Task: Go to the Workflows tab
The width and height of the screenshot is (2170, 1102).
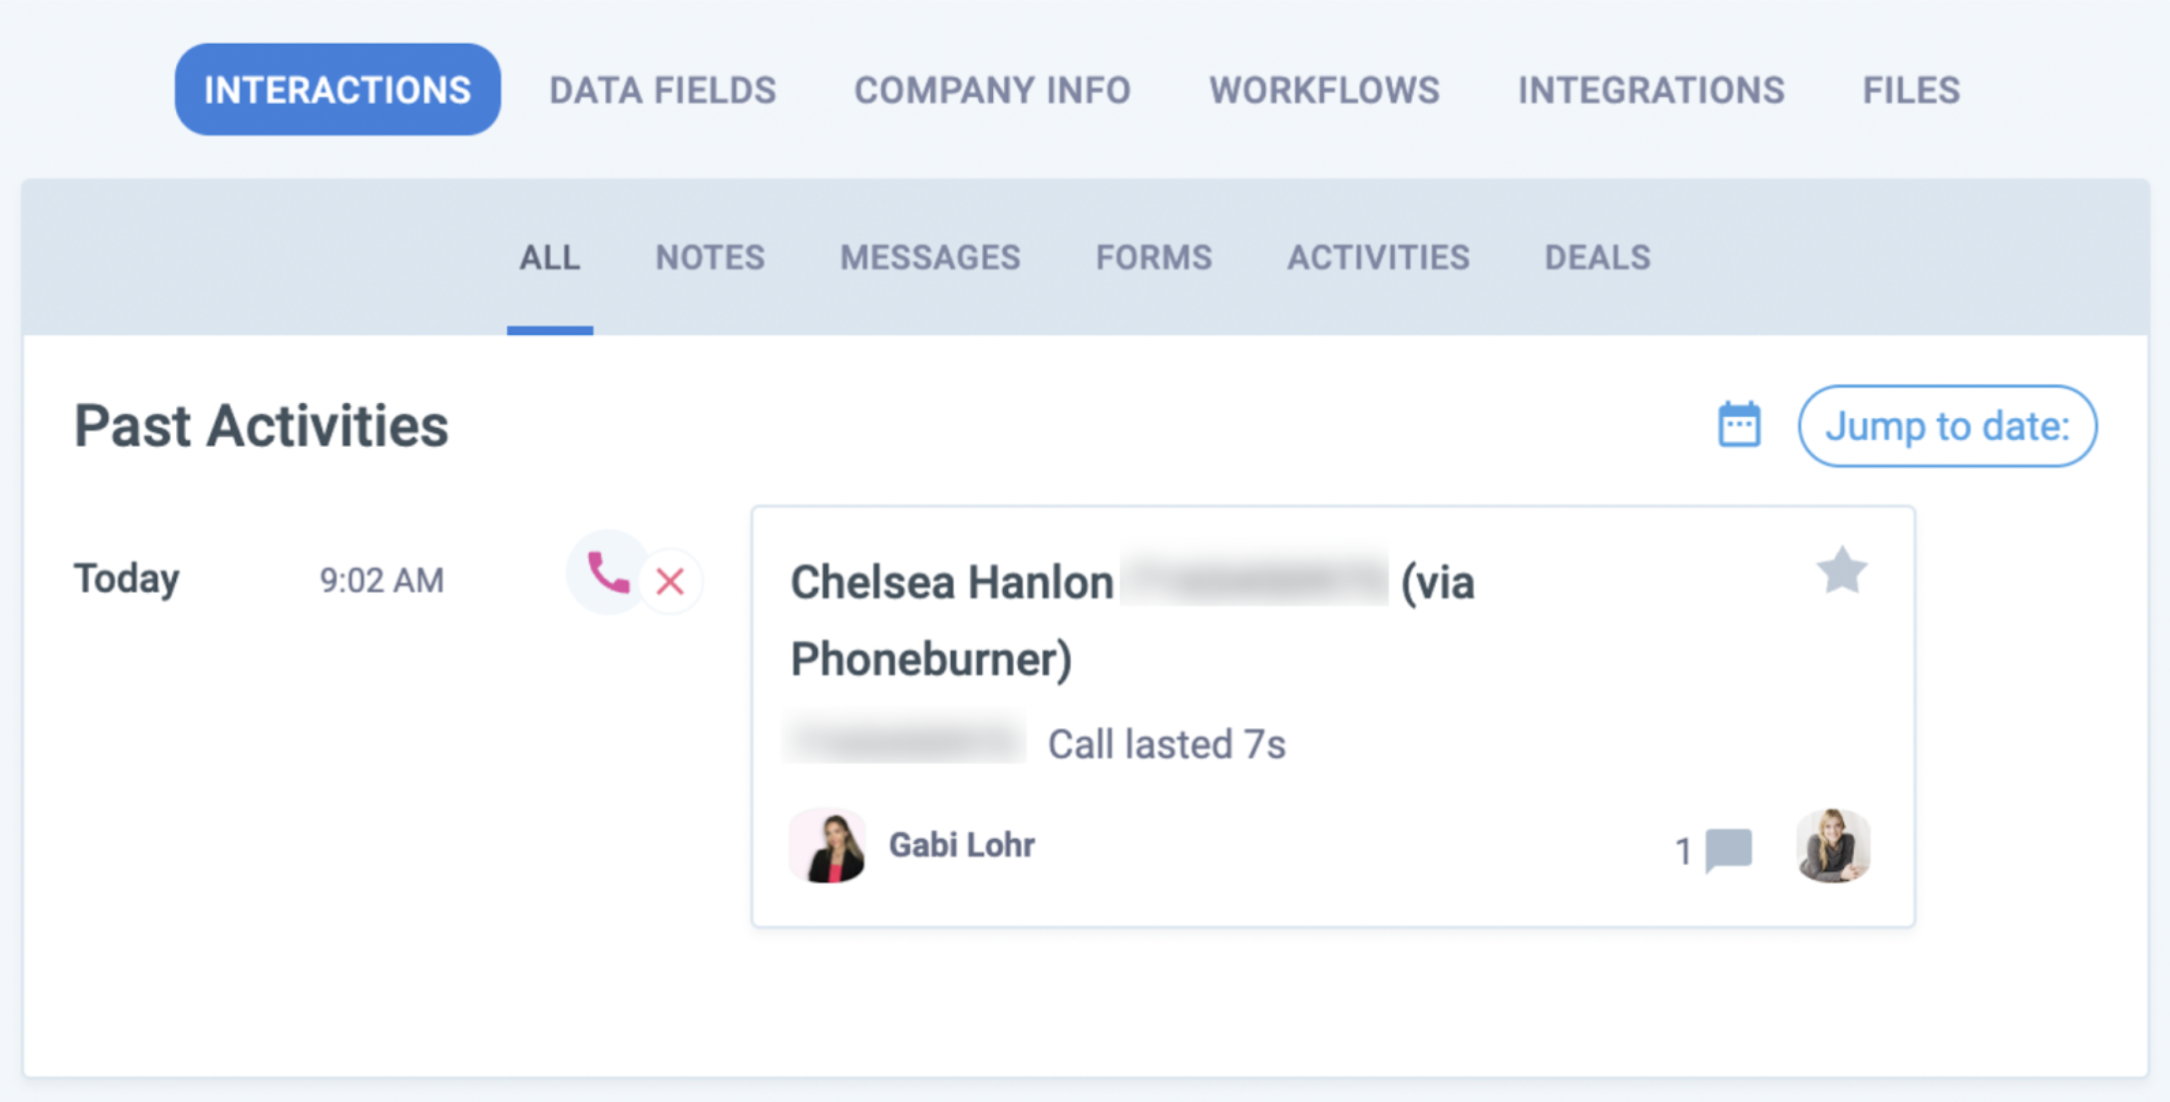Action: [x=1324, y=90]
